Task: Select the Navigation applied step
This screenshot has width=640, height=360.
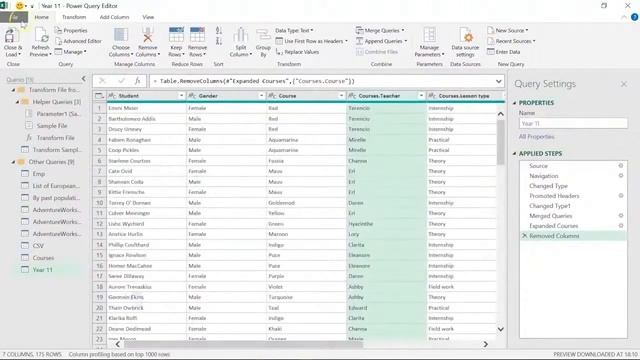Action: point(544,176)
